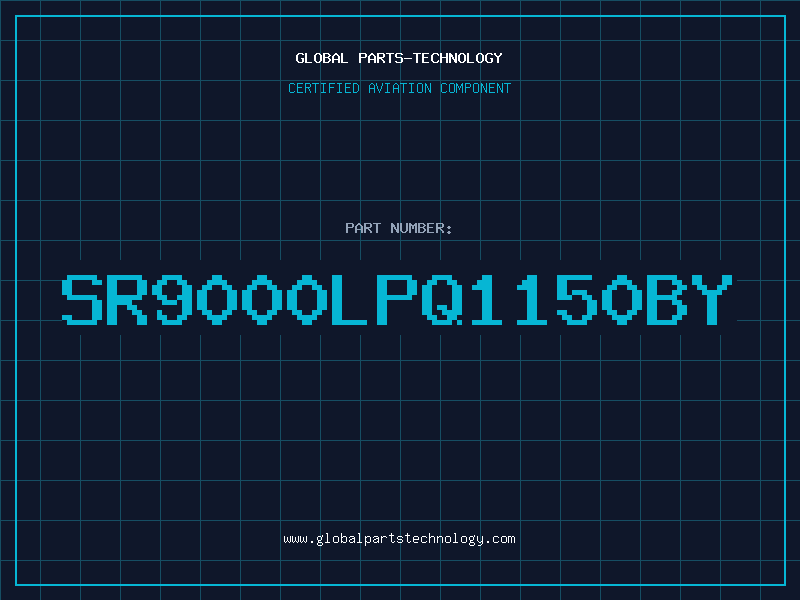Viewport: 800px width, 600px height.
Task: Click the CERTIFIED AVIATION COMPONENT subtitle
Action: click(x=399, y=88)
